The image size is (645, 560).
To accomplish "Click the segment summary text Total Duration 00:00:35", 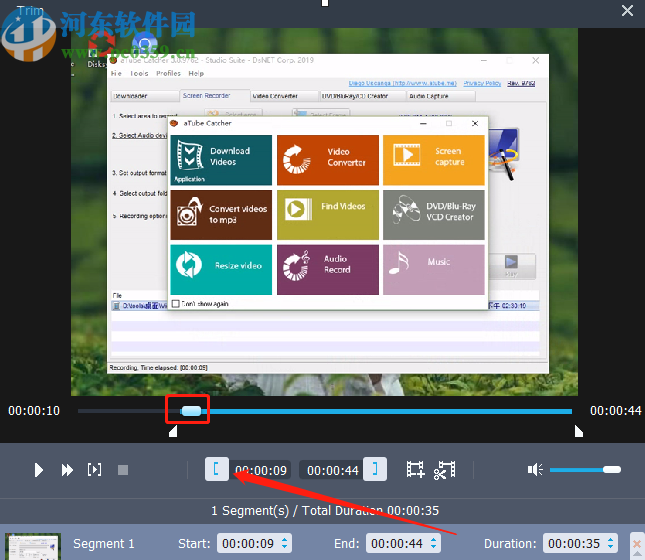I will coord(370,511).
